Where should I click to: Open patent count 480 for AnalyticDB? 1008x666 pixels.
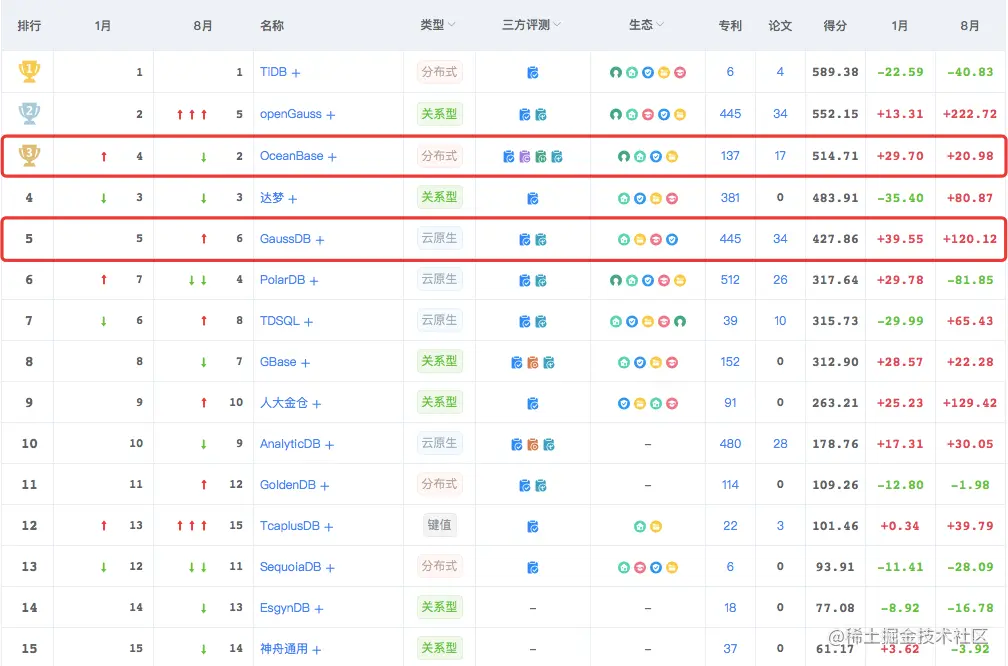click(x=730, y=444)
